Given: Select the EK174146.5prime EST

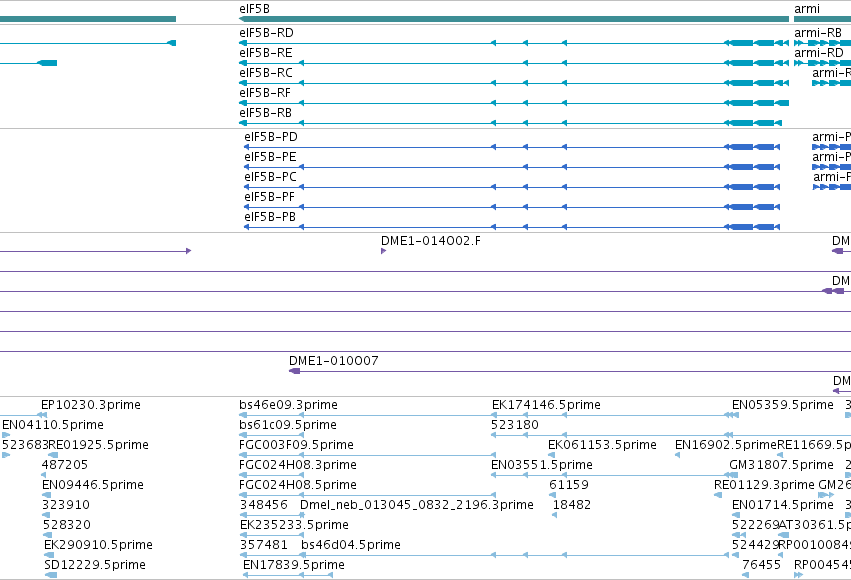Looking at the screenshot, I should 546,405.
